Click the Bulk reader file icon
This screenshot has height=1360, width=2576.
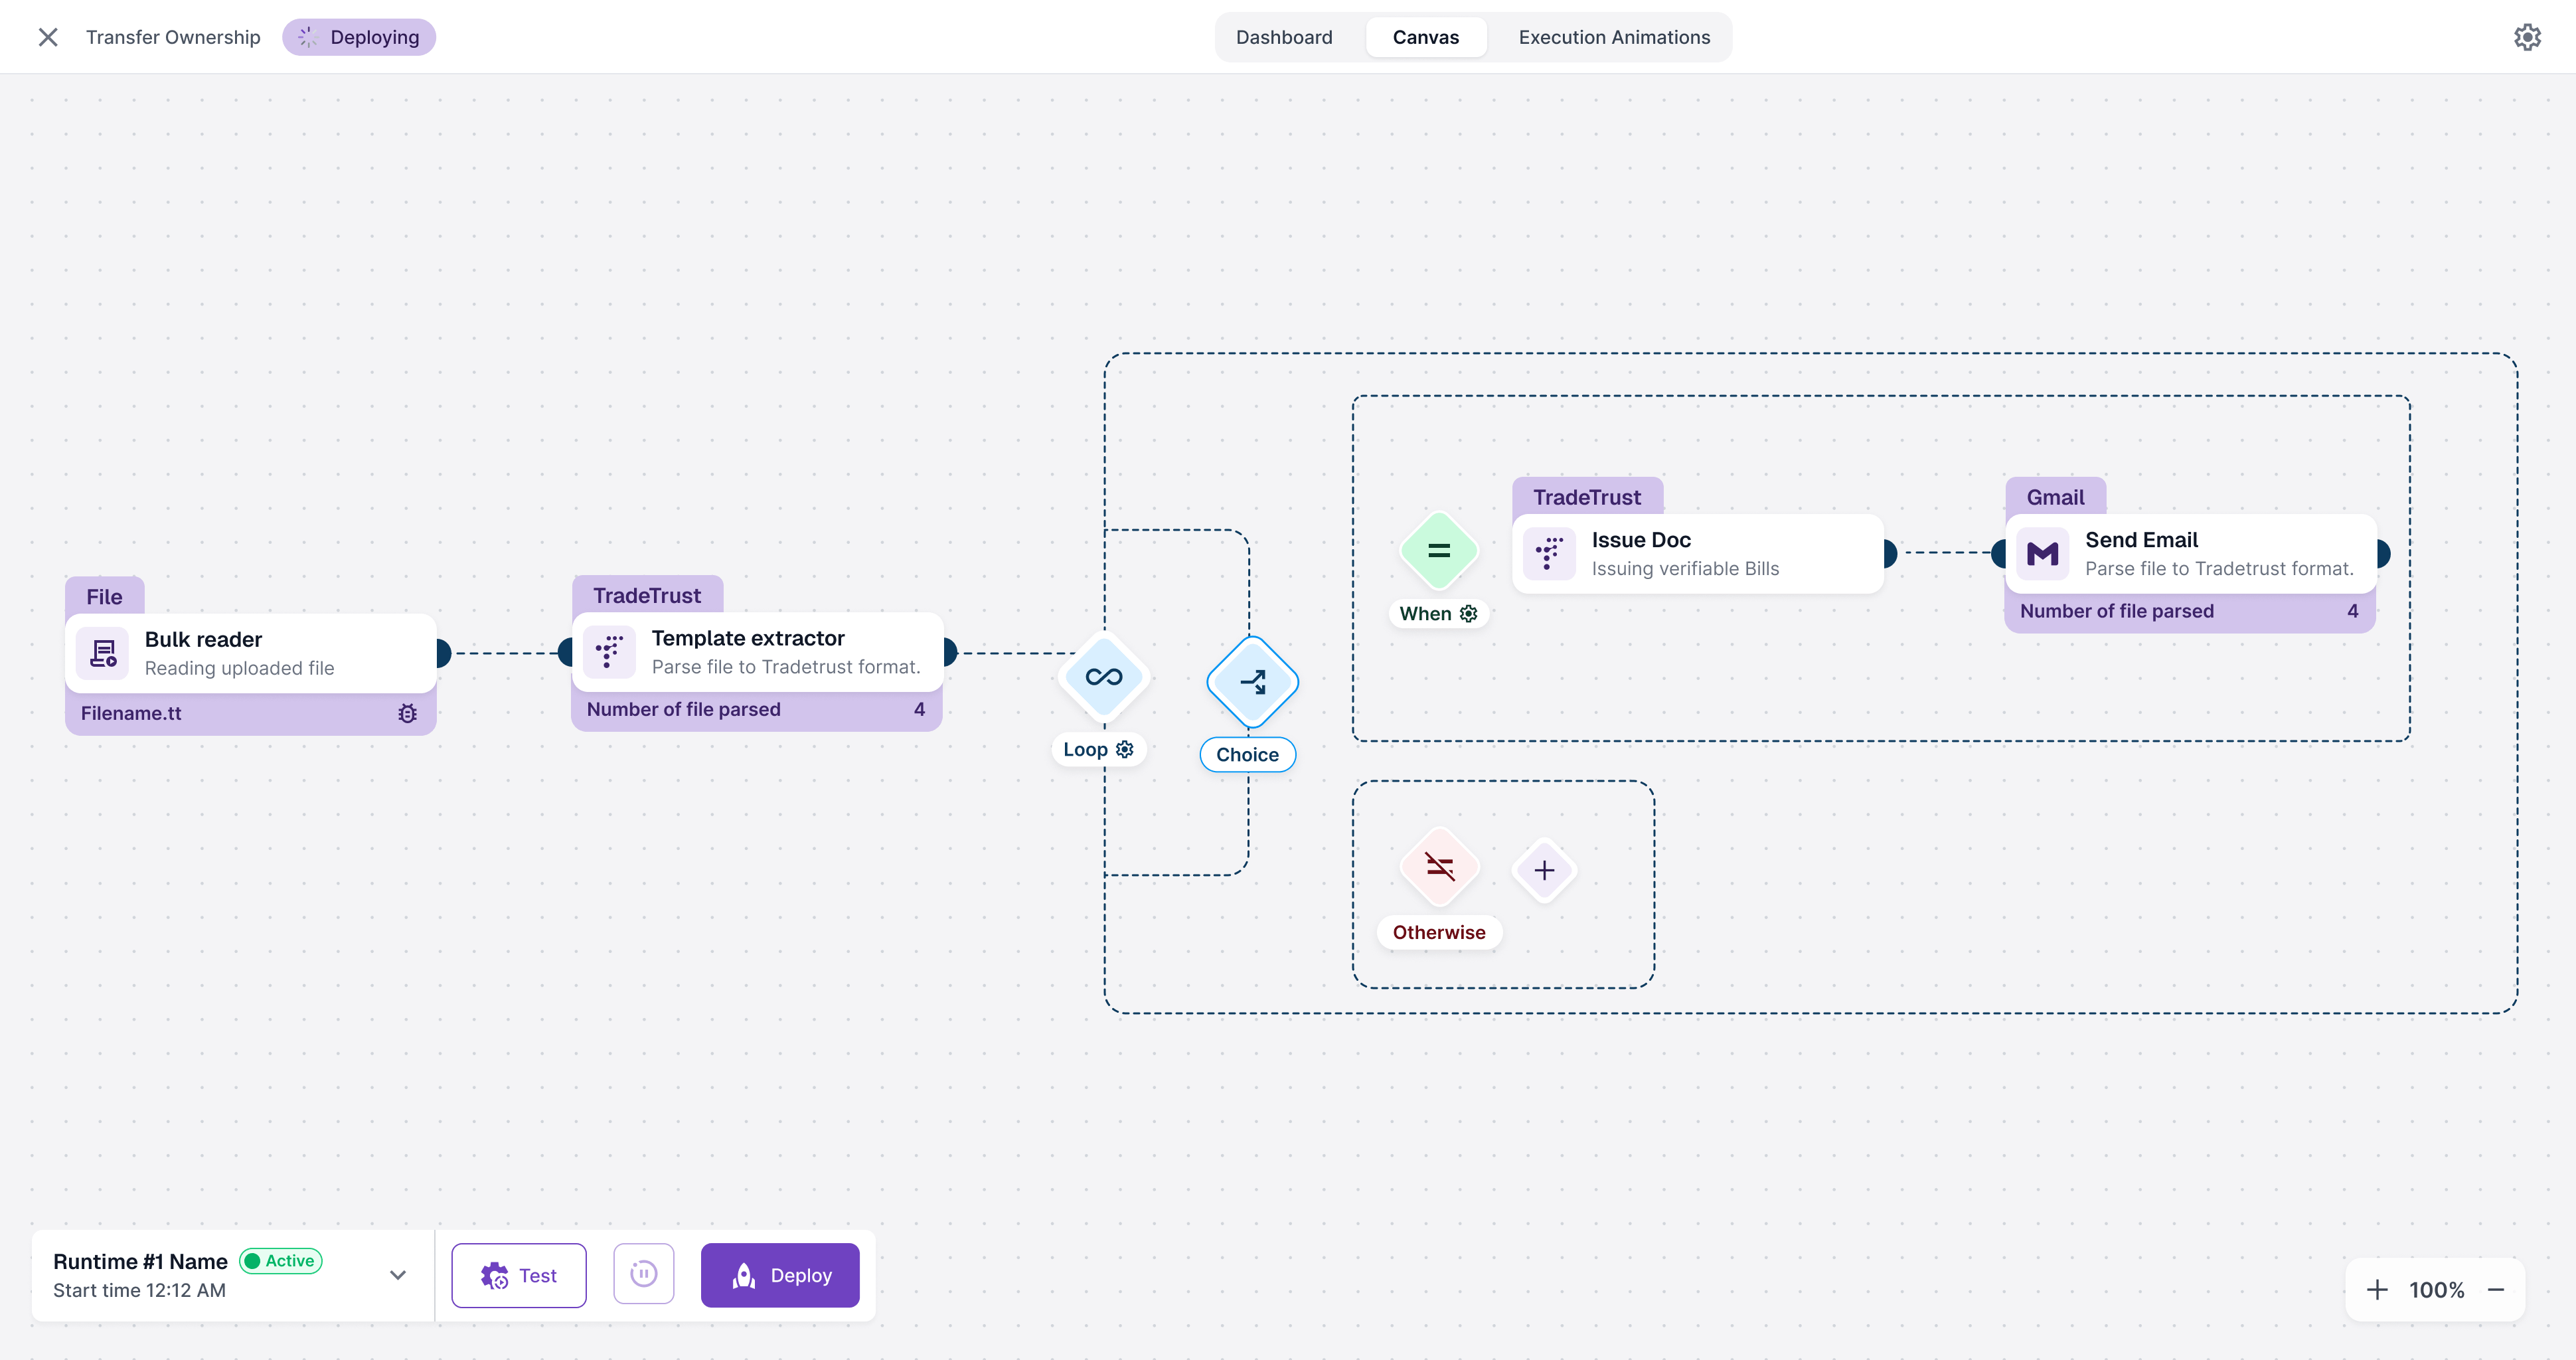103,653
